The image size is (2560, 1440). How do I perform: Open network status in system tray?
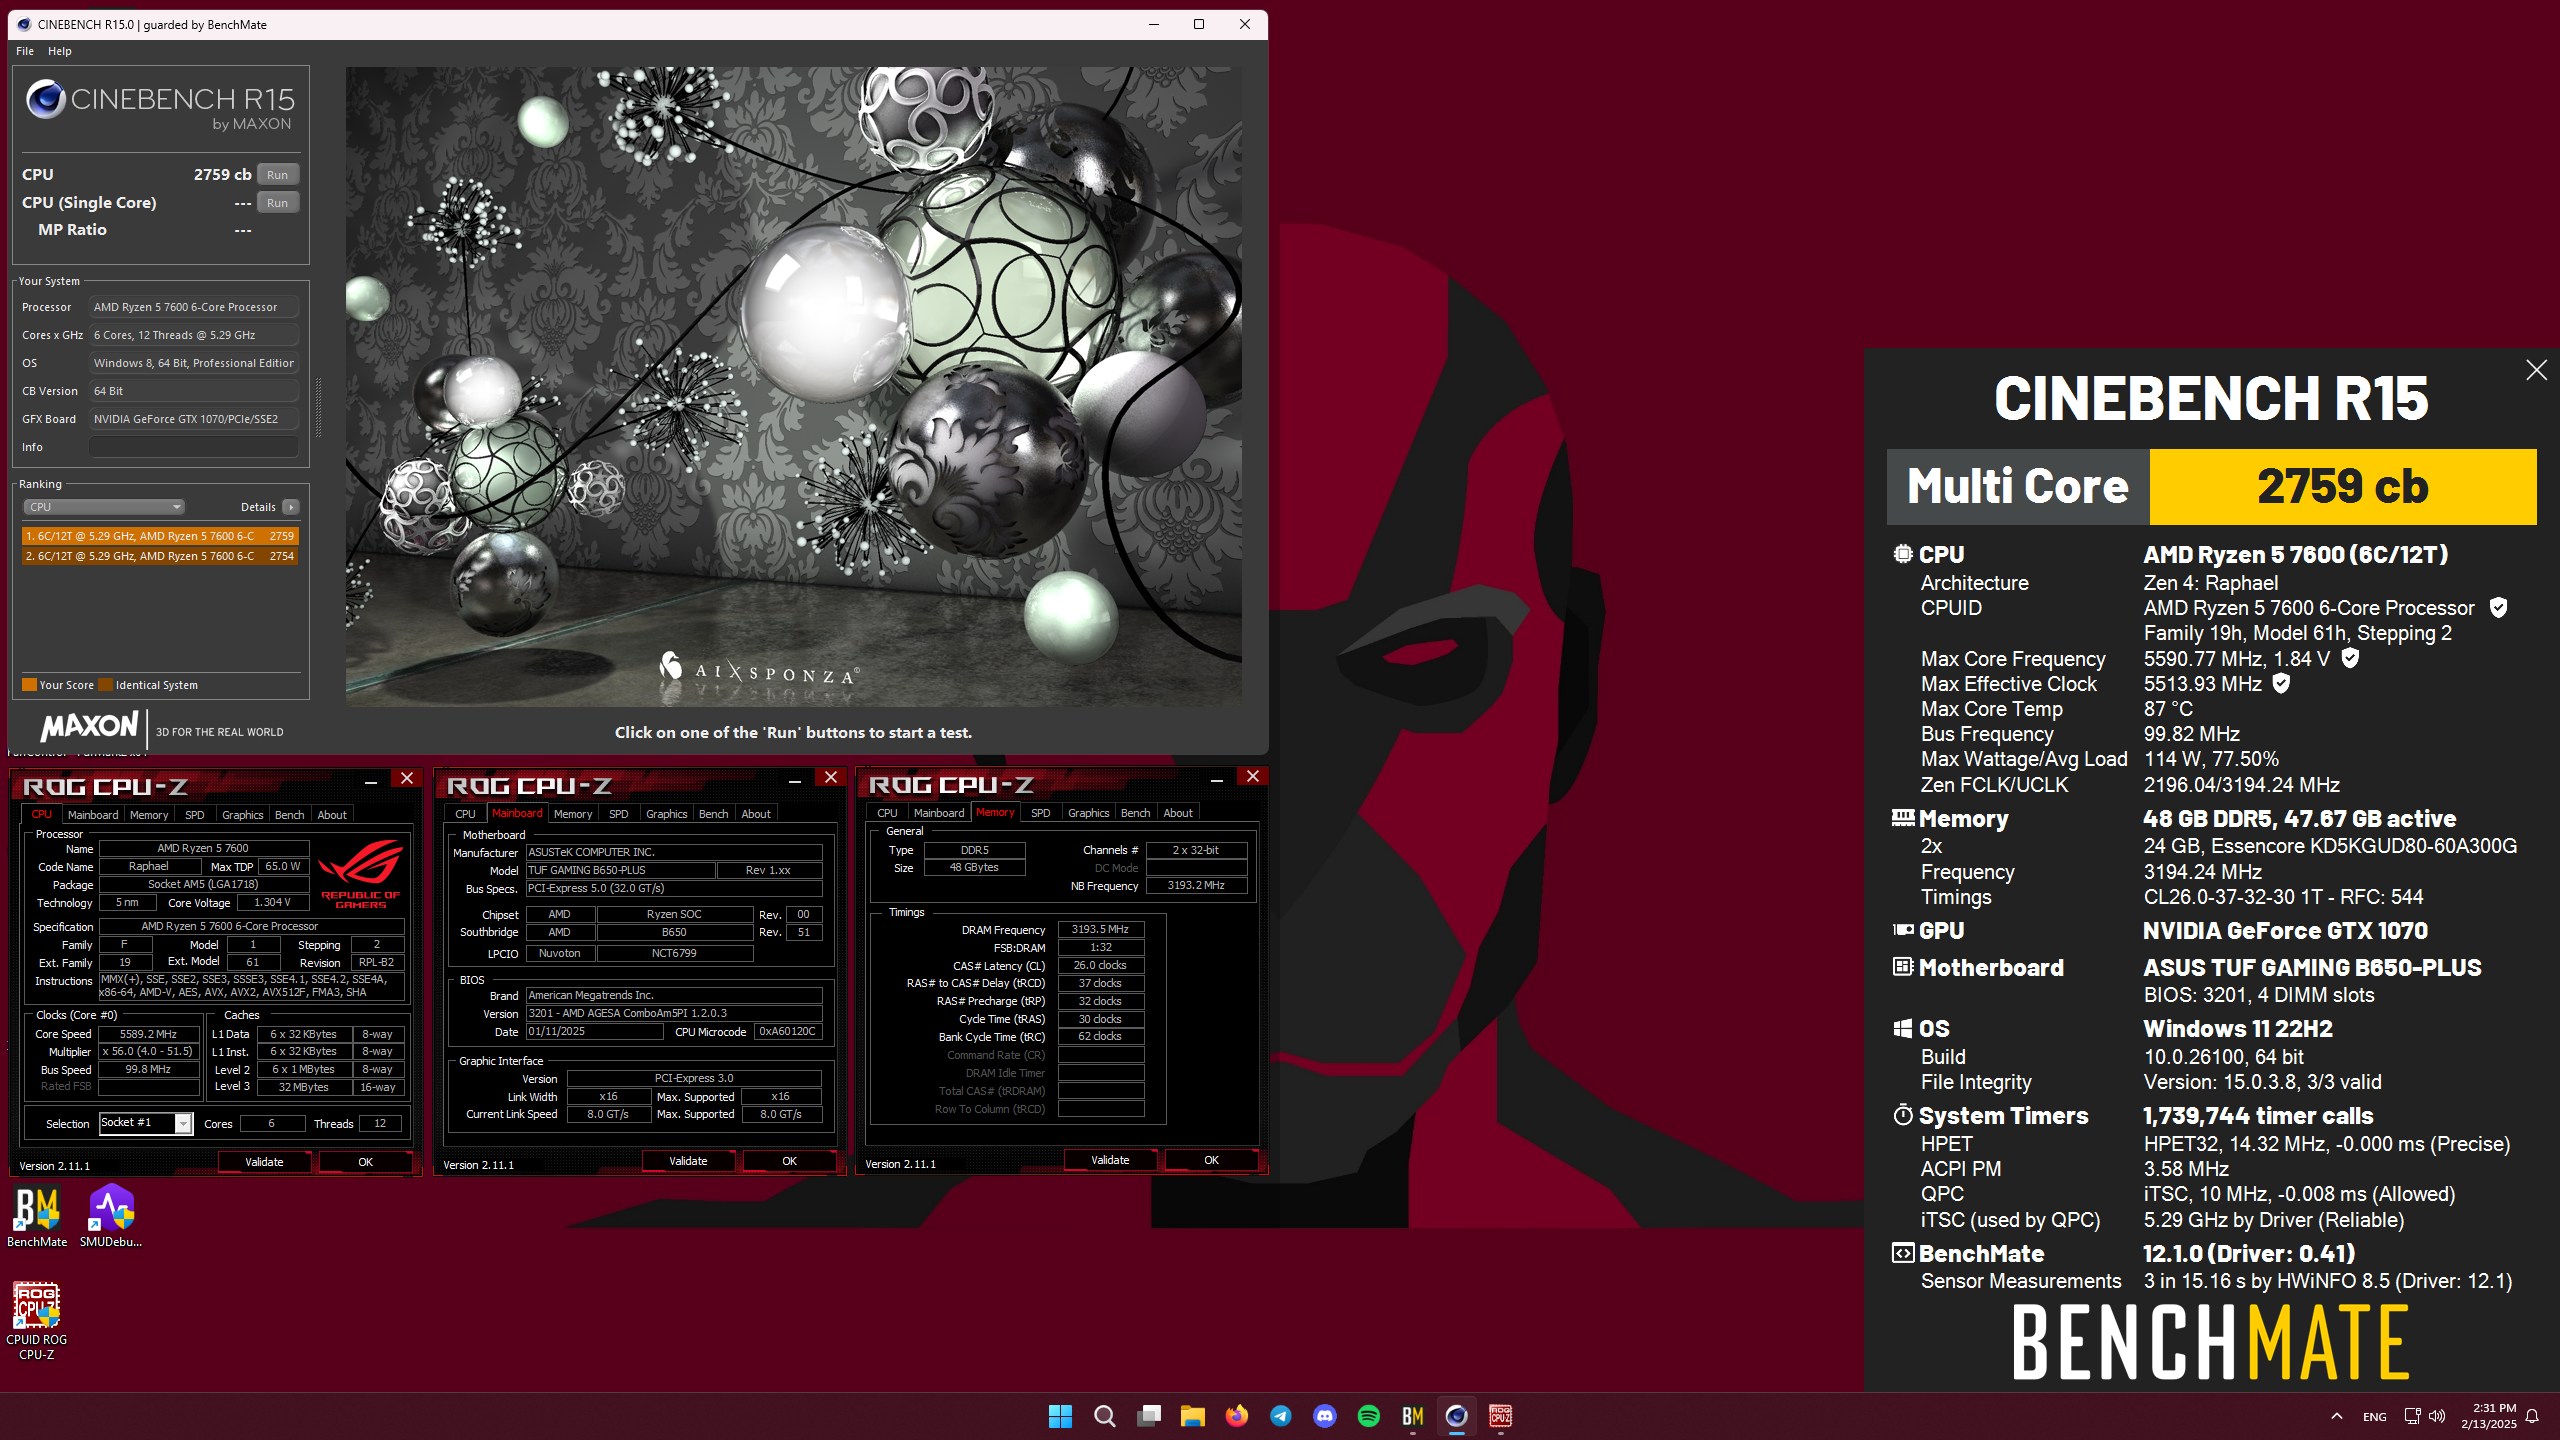(2412, 1416)
